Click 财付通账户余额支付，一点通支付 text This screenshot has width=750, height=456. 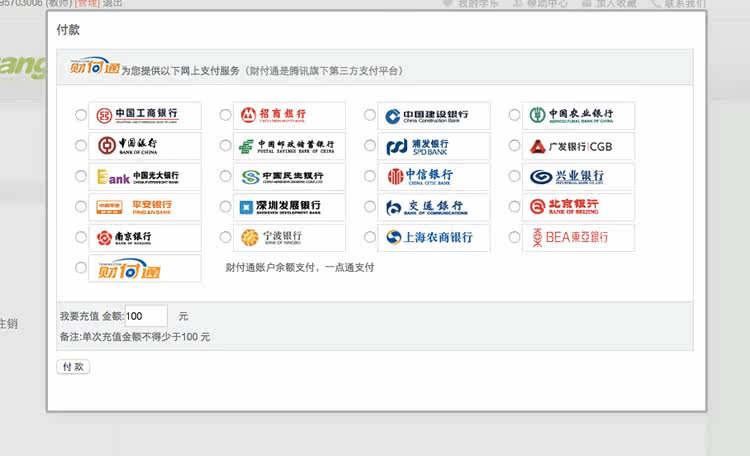tap(300, 267)
